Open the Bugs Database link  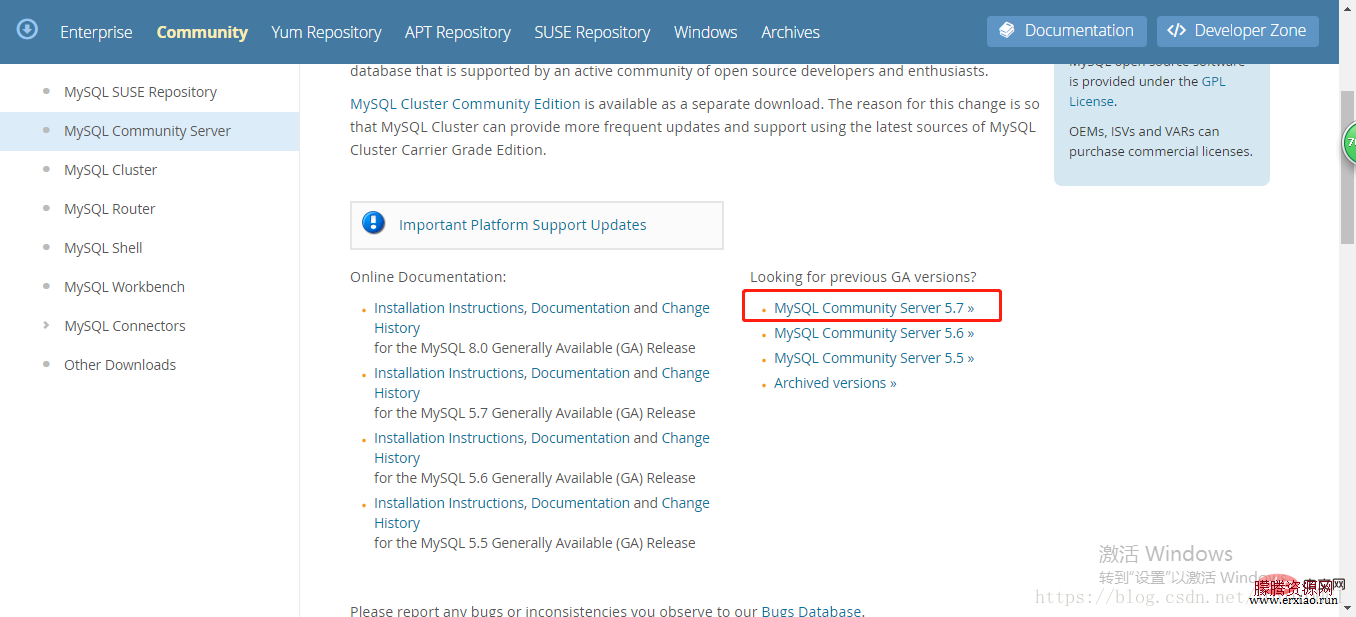[811, 611]
